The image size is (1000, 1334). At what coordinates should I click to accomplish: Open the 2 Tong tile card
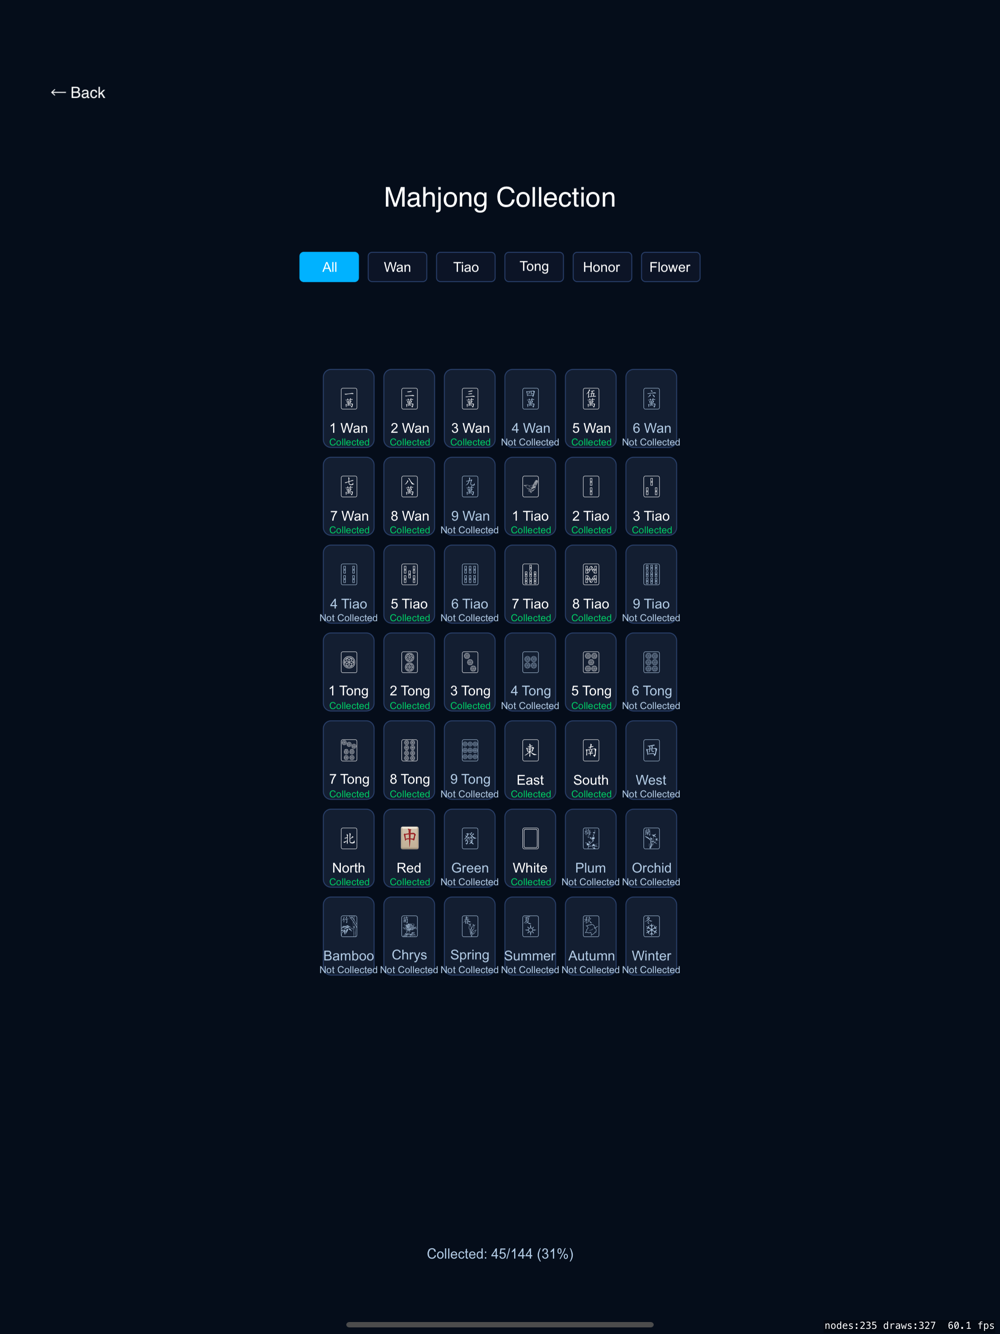pos(409,673)
